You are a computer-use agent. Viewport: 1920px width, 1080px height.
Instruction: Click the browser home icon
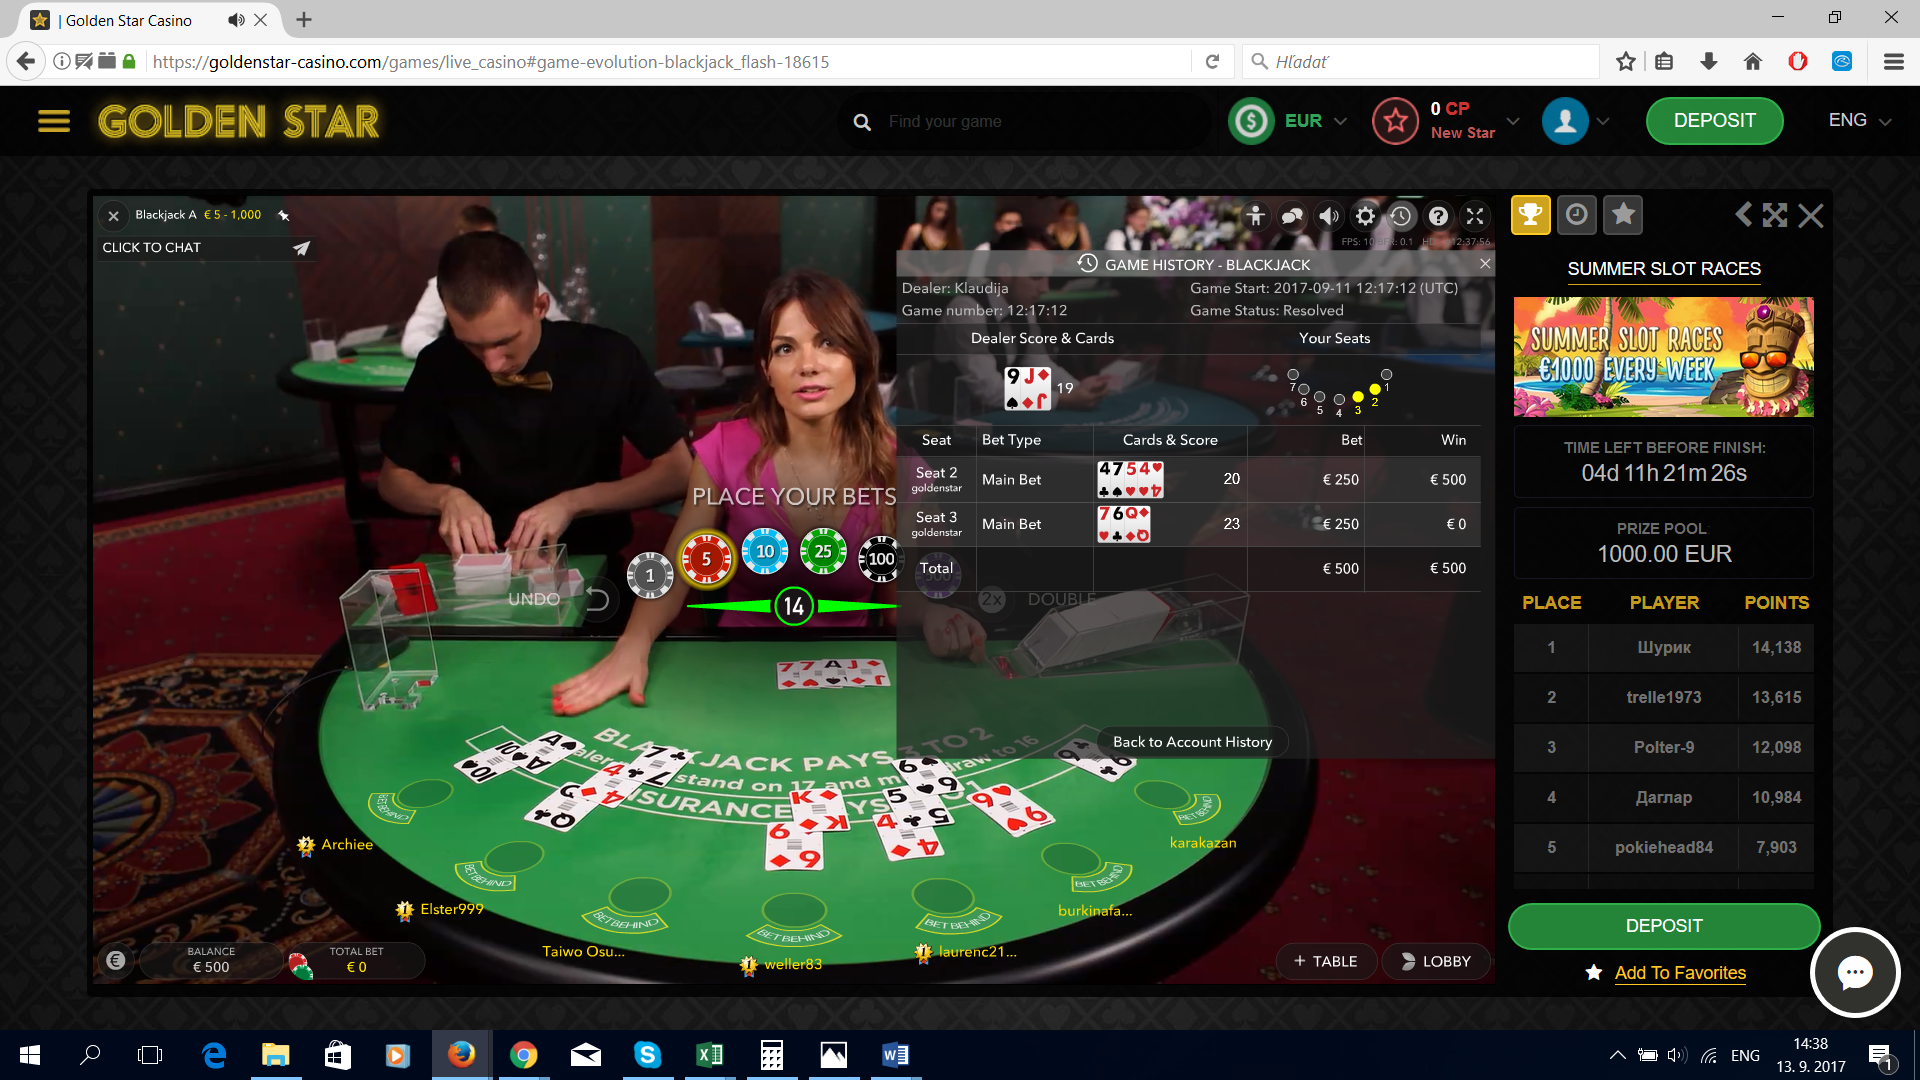[1753, 62]
